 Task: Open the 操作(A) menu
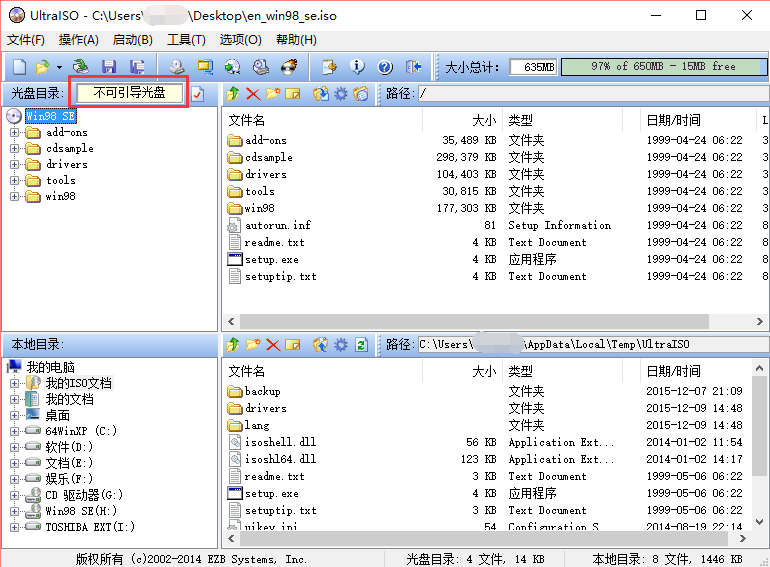click(79, 40)
